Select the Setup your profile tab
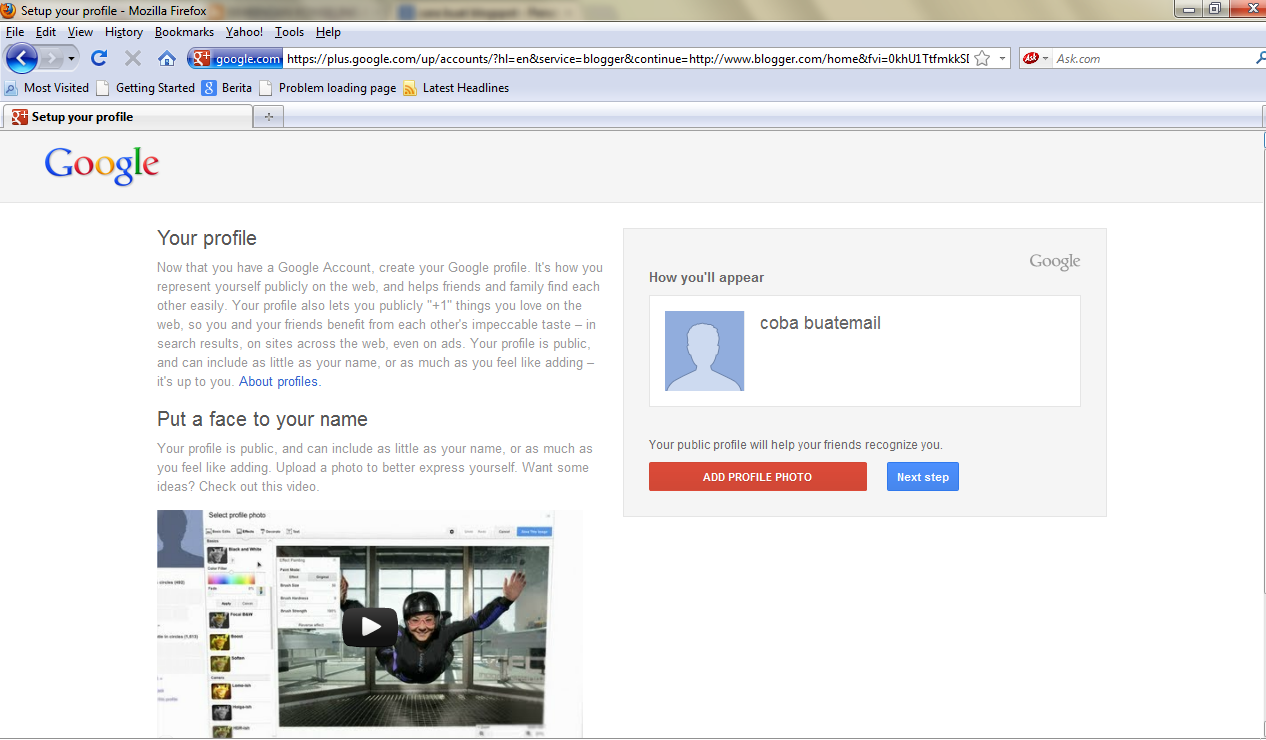The height and width of the screenshot is (740, 1266). point(127,117)
